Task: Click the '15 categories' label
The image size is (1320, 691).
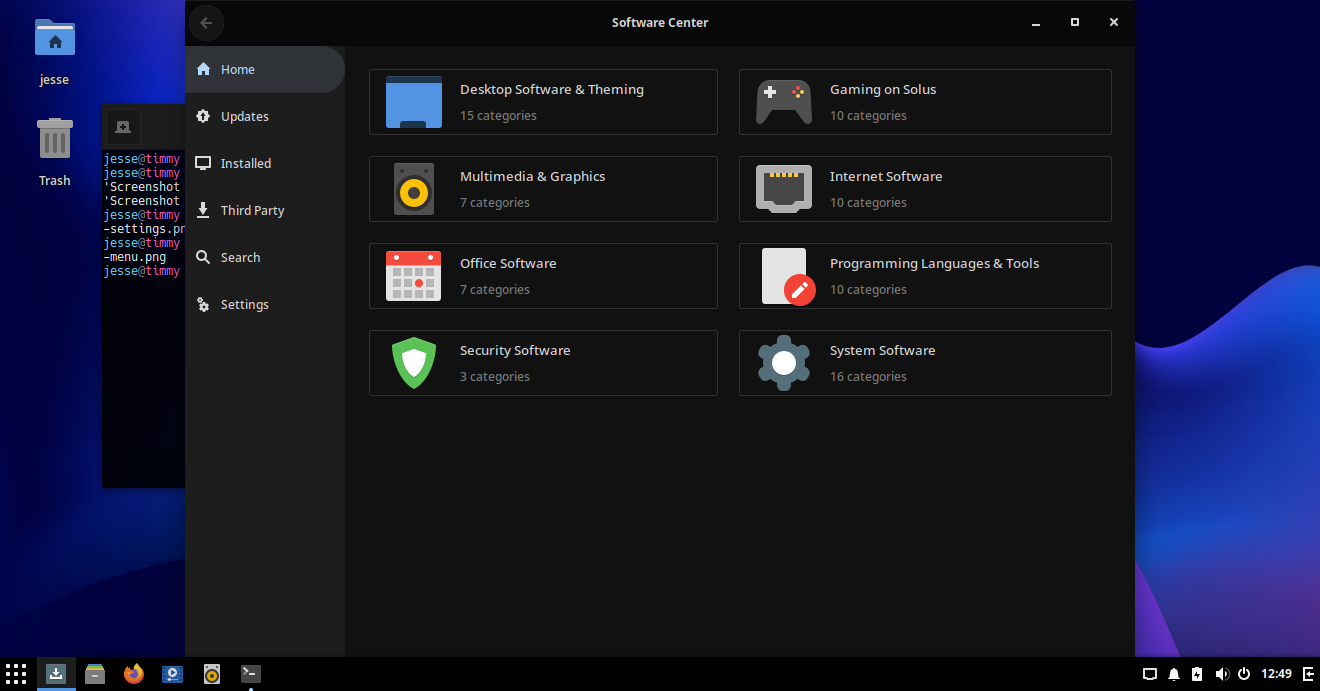Action: tap(498, 116)
